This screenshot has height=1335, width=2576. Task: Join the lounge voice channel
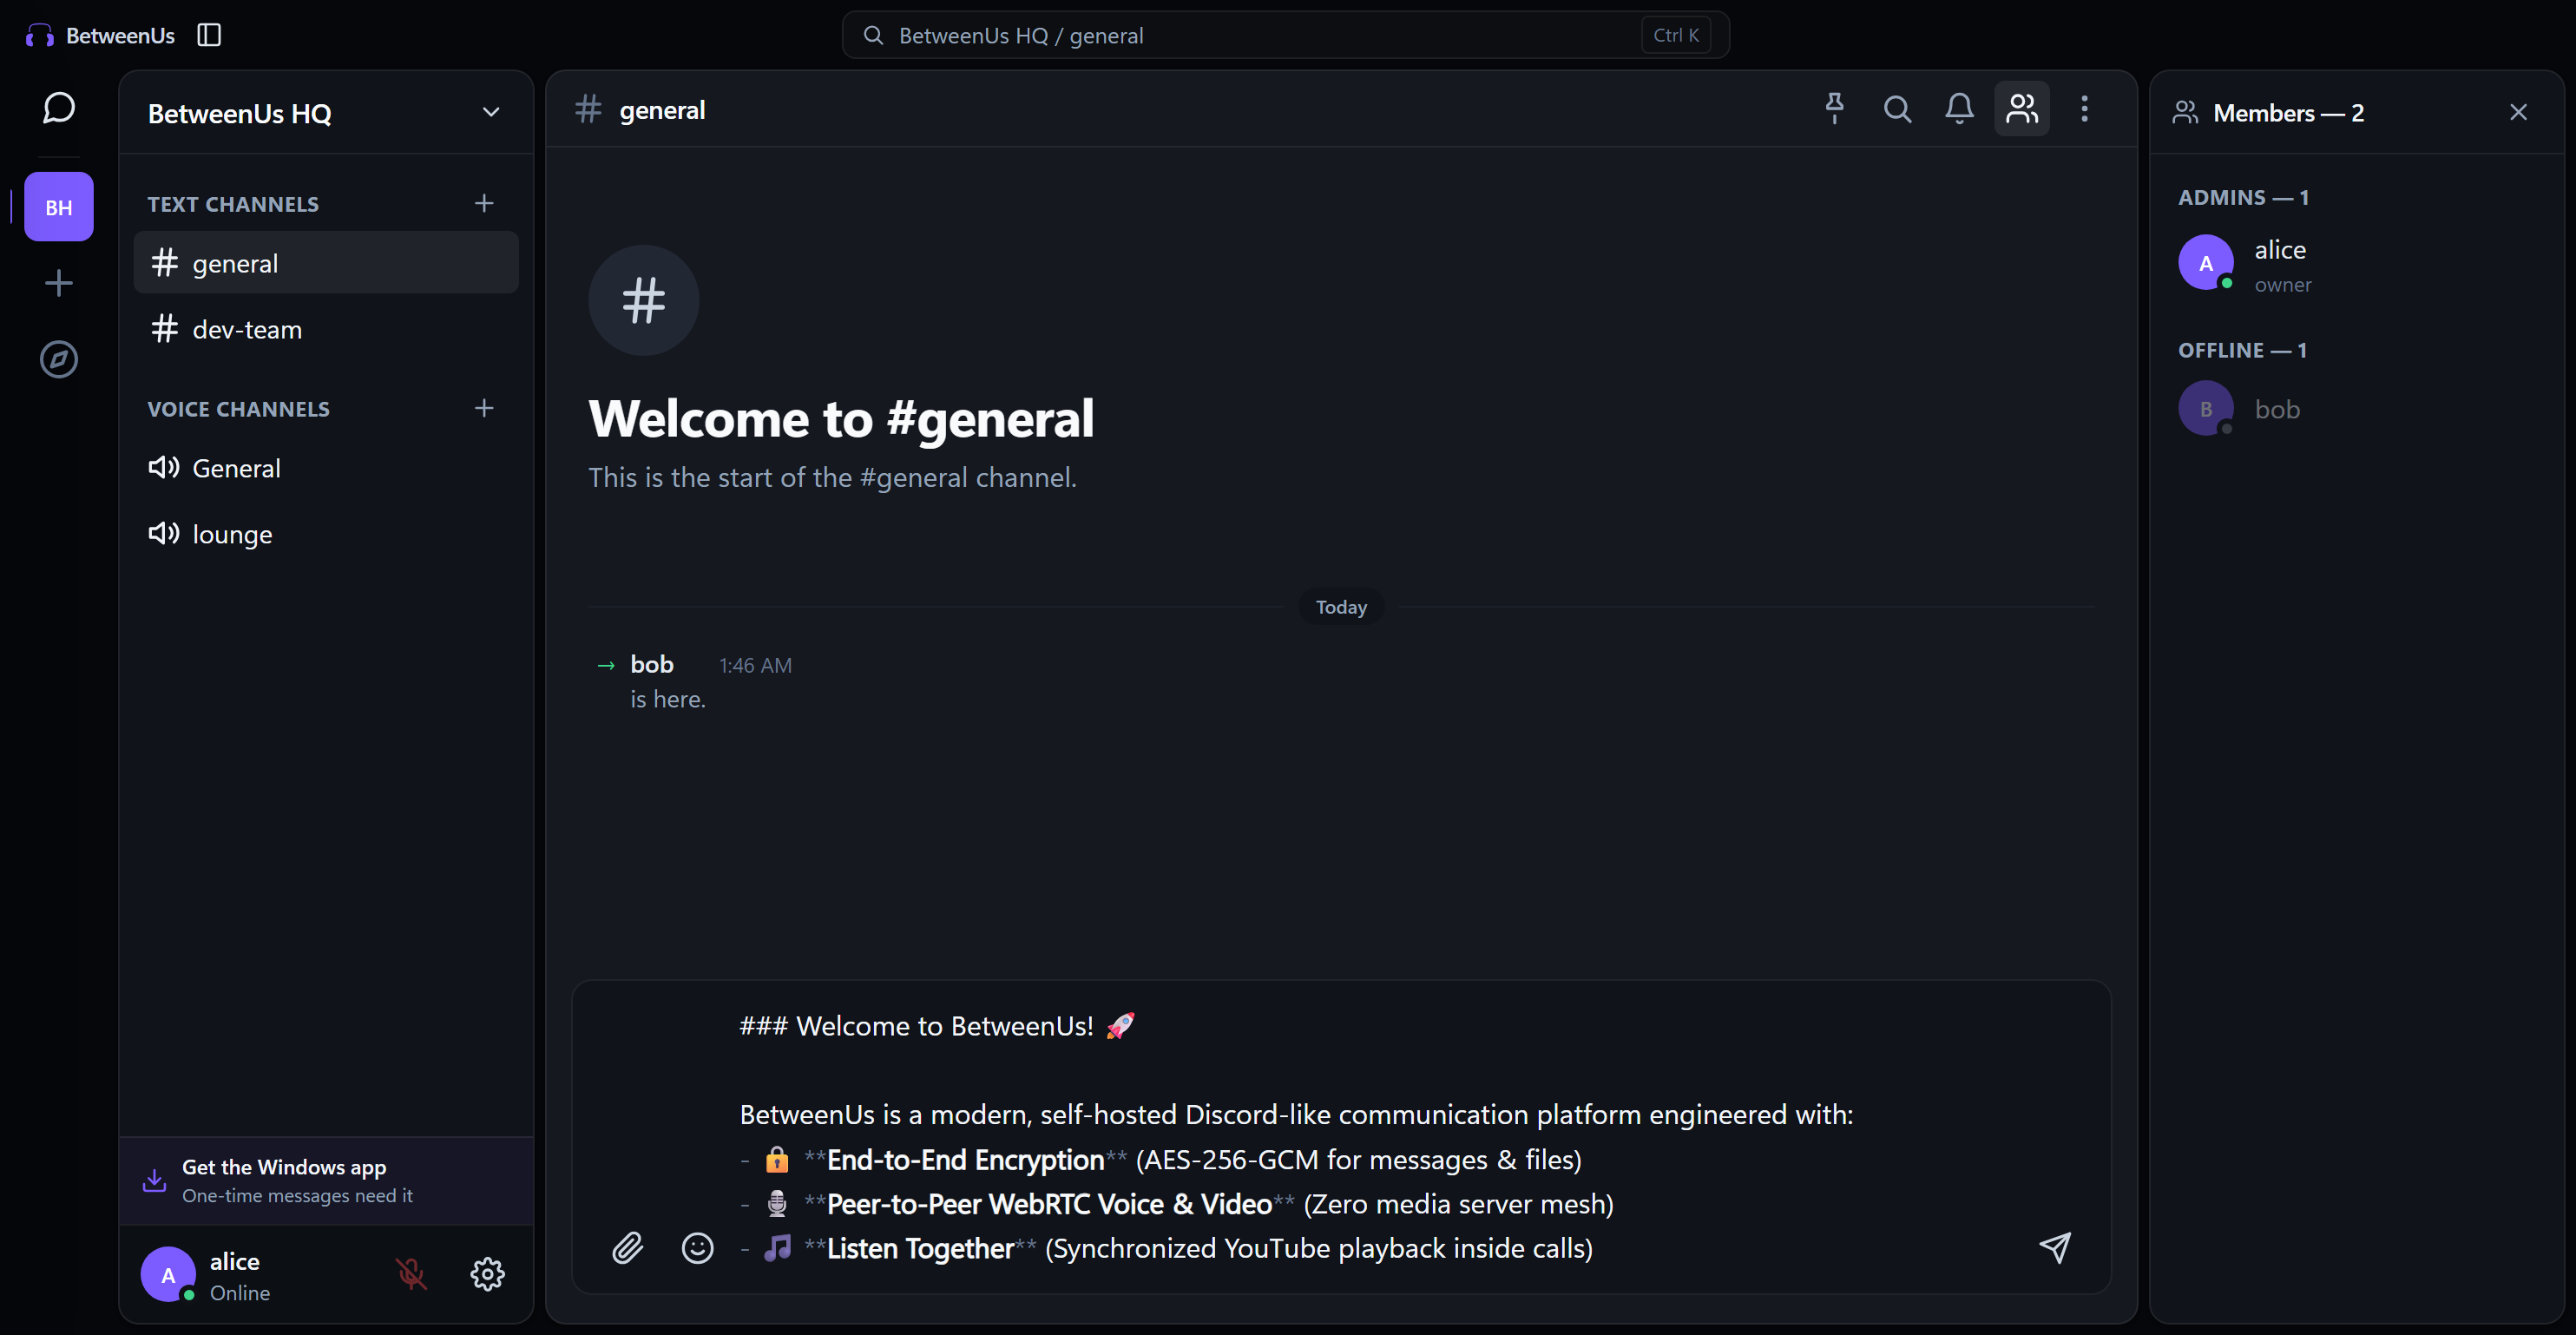click(x=326, y=534)
